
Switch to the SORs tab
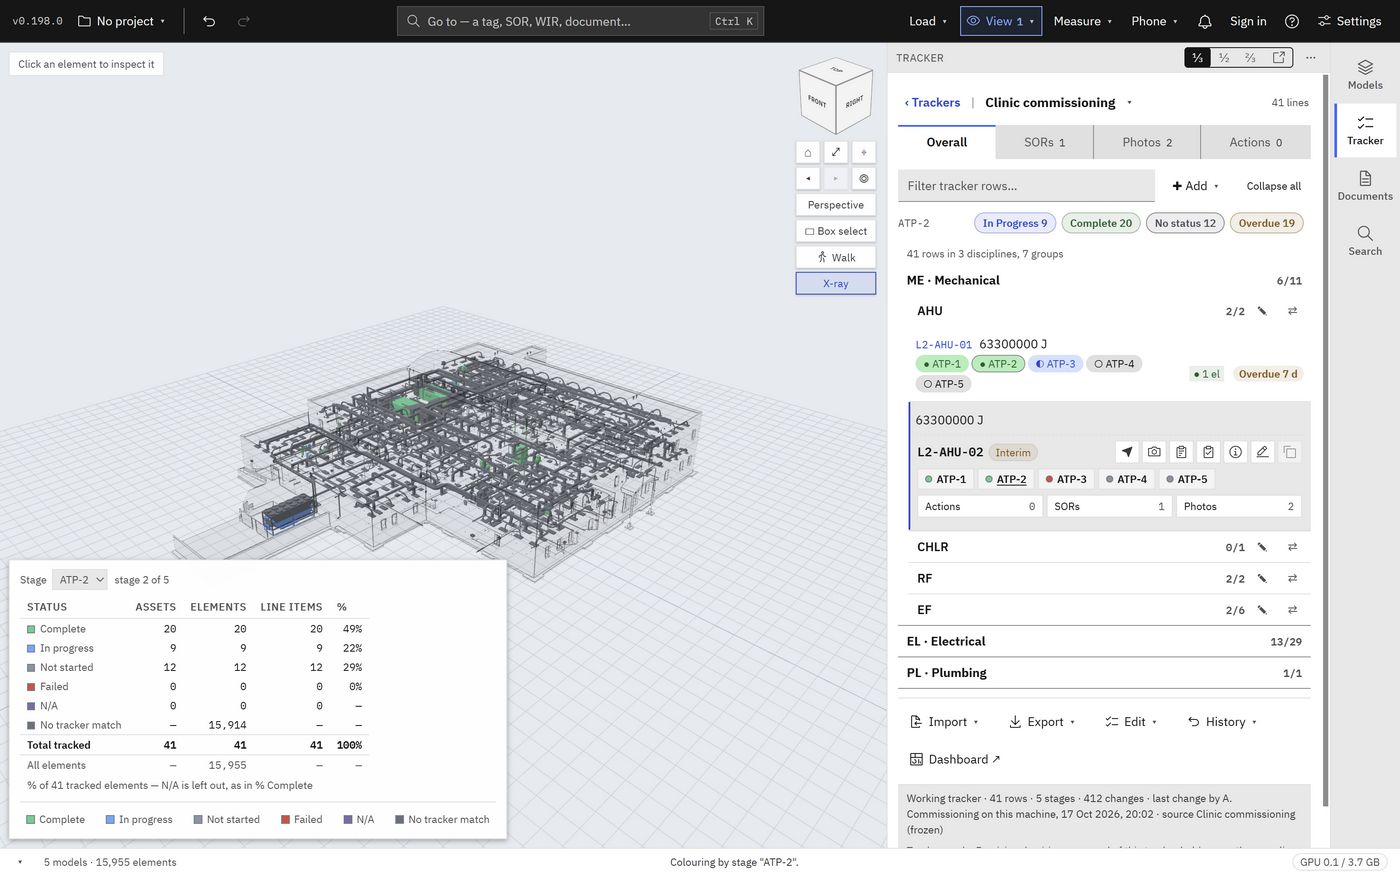pyautogui.click(x=1044, y=142)
